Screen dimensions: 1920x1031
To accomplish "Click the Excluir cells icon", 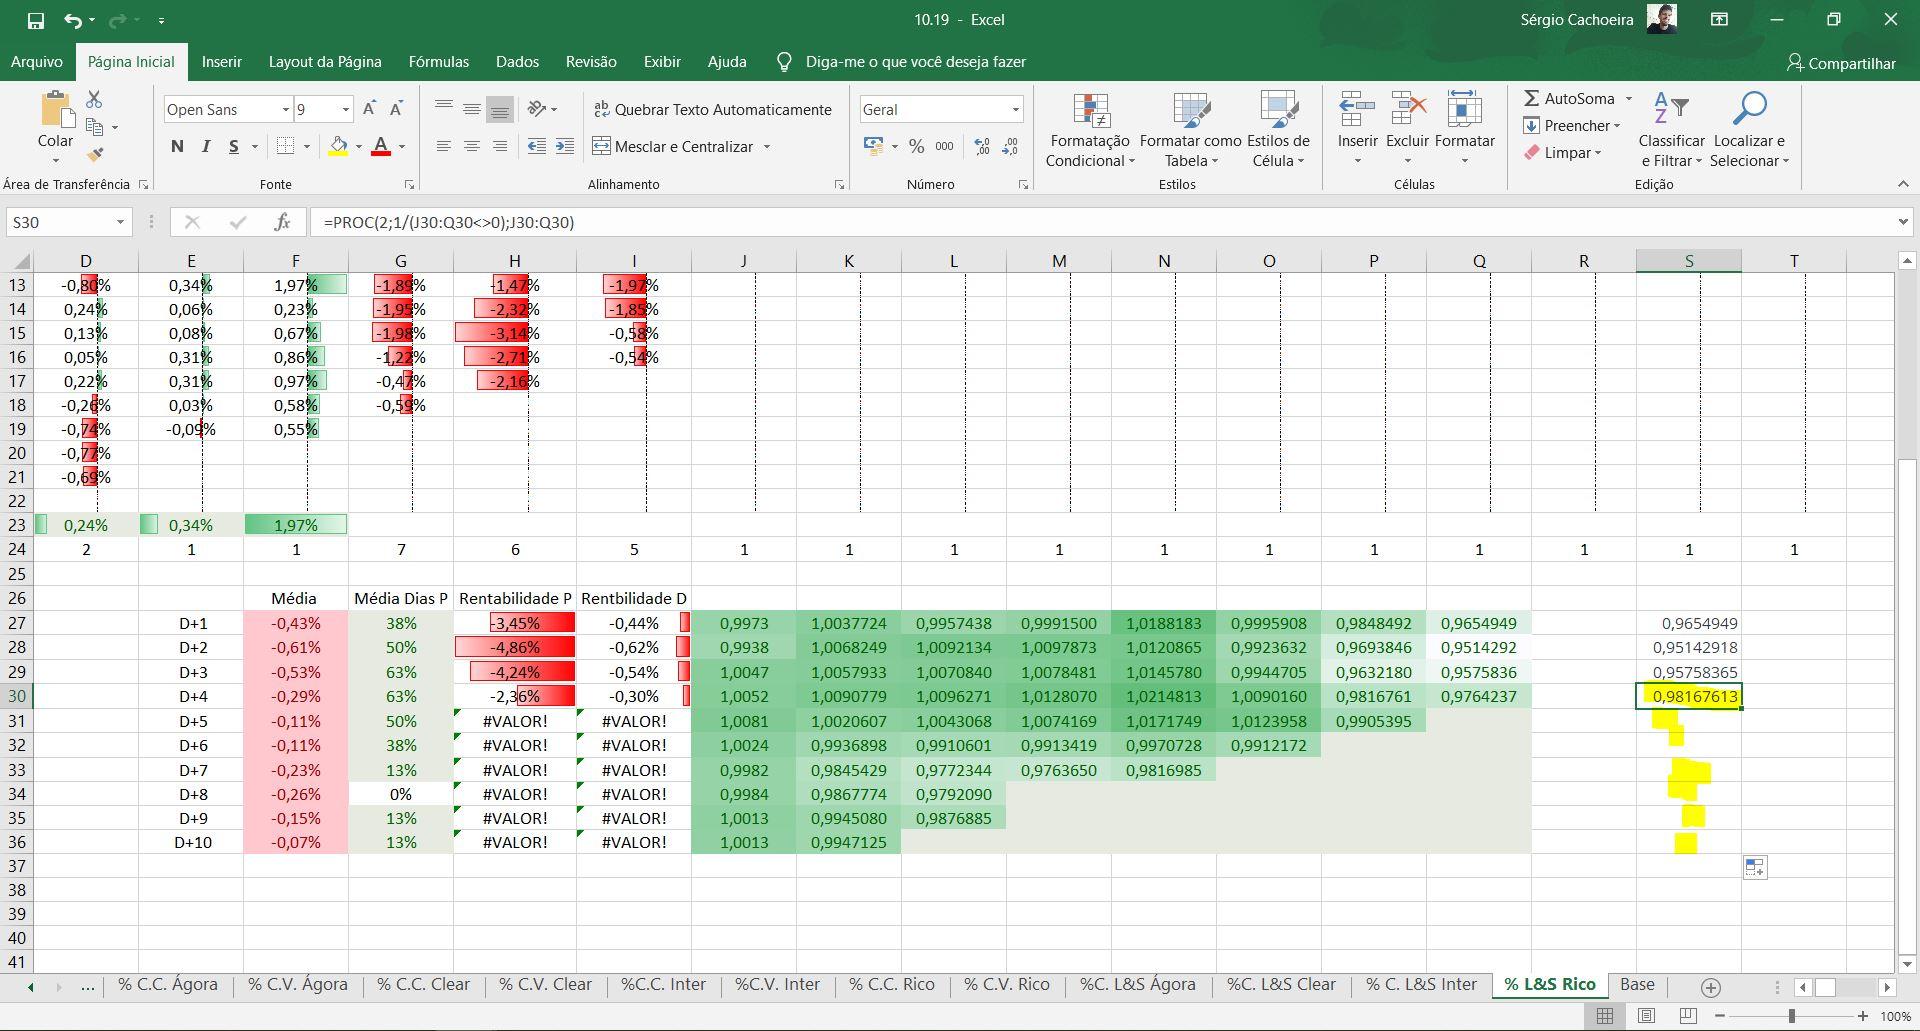I will (1407, 110).
